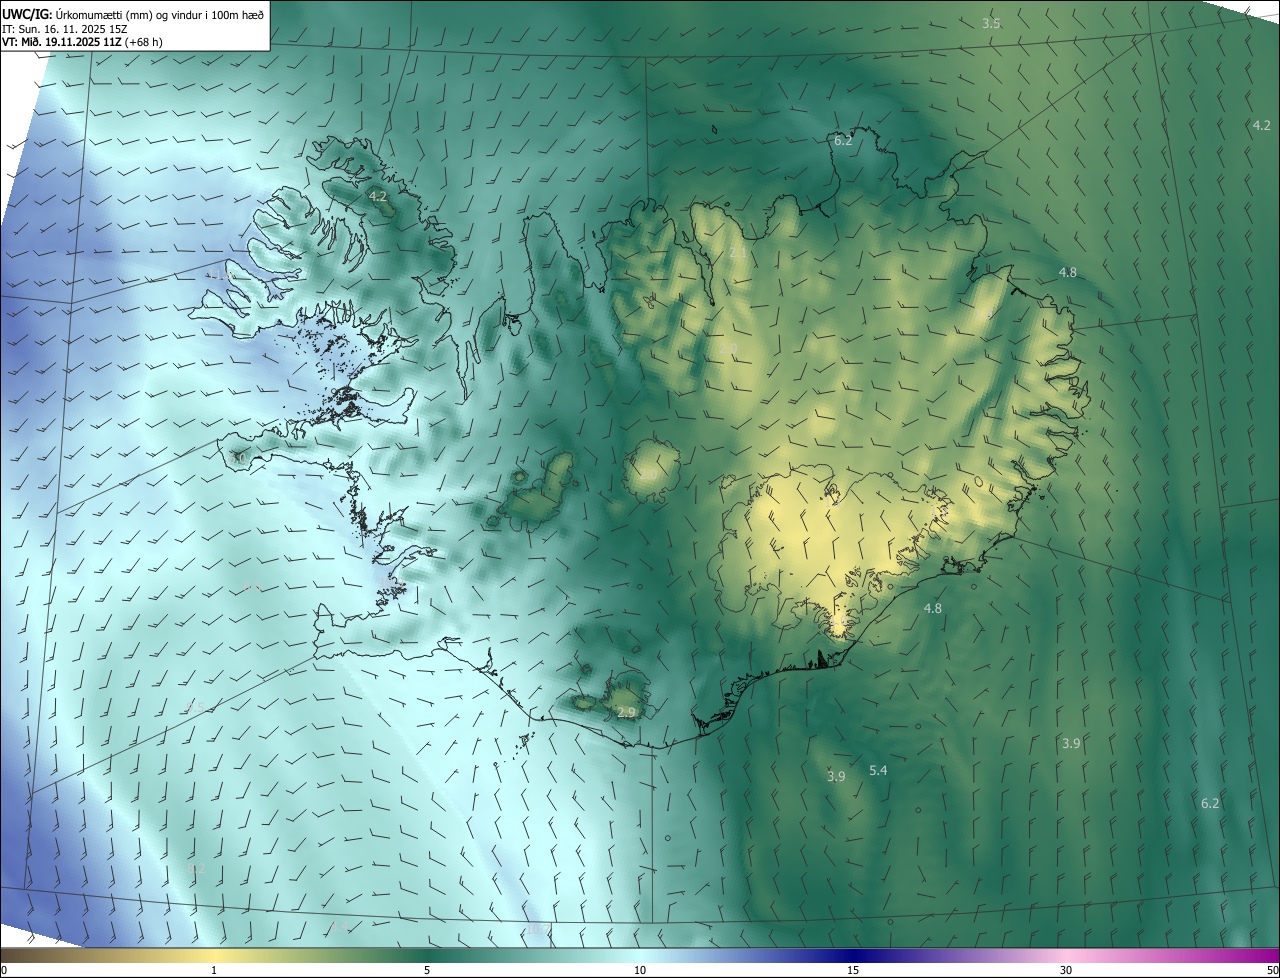Click the valid time 'VT: Mið. 19.11.2025 11Z (+68 h)'

point(82,42)
